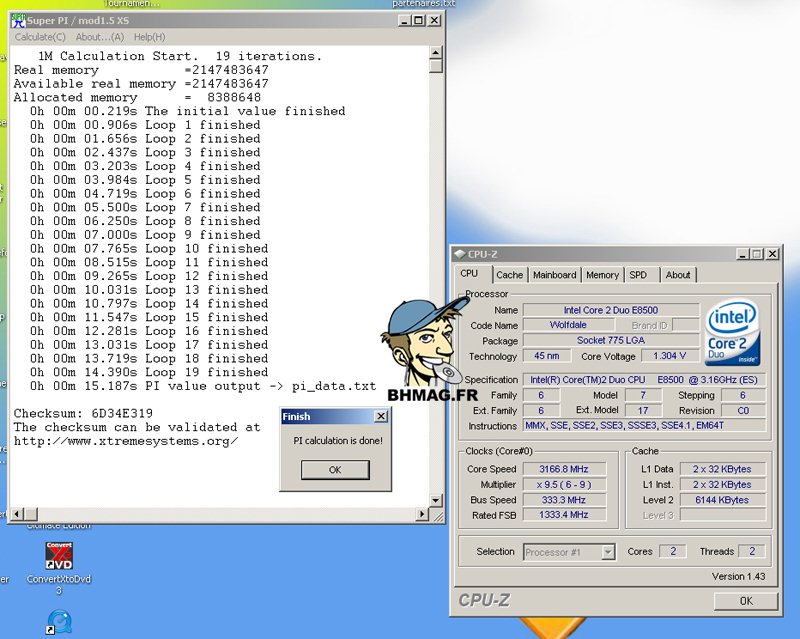Click the L1 Inst. value '2 x 32 KBytes'
The image size is (800, 639).
(x=722, y=484)
